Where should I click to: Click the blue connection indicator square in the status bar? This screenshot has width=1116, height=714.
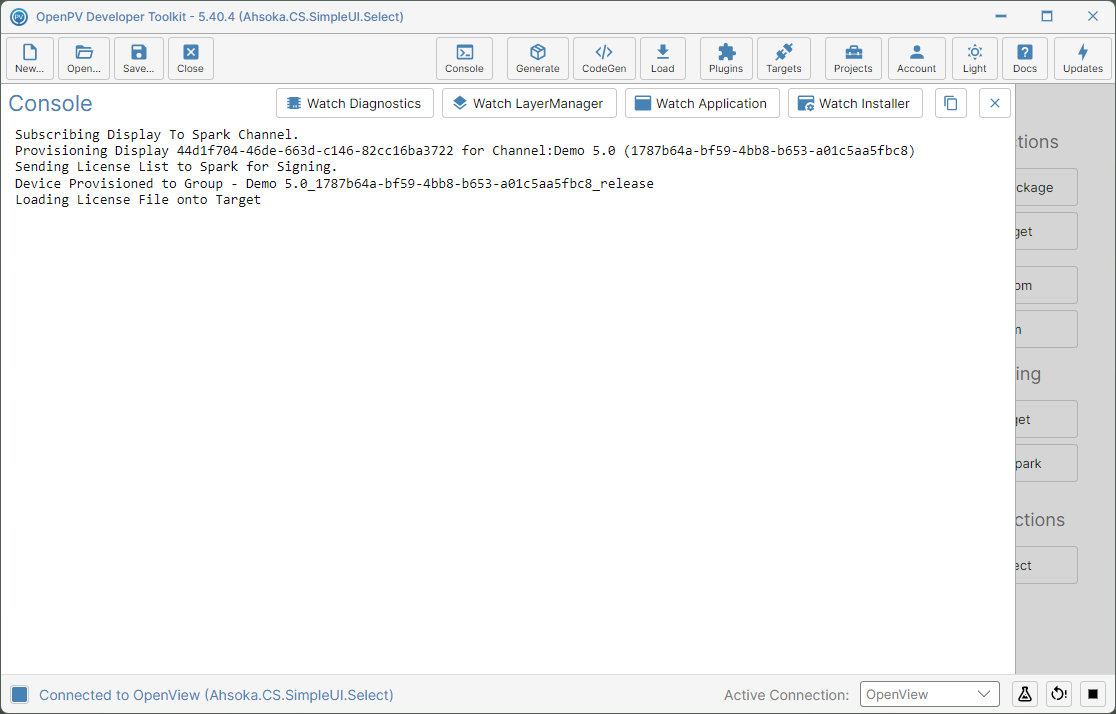tap(20, 695)
